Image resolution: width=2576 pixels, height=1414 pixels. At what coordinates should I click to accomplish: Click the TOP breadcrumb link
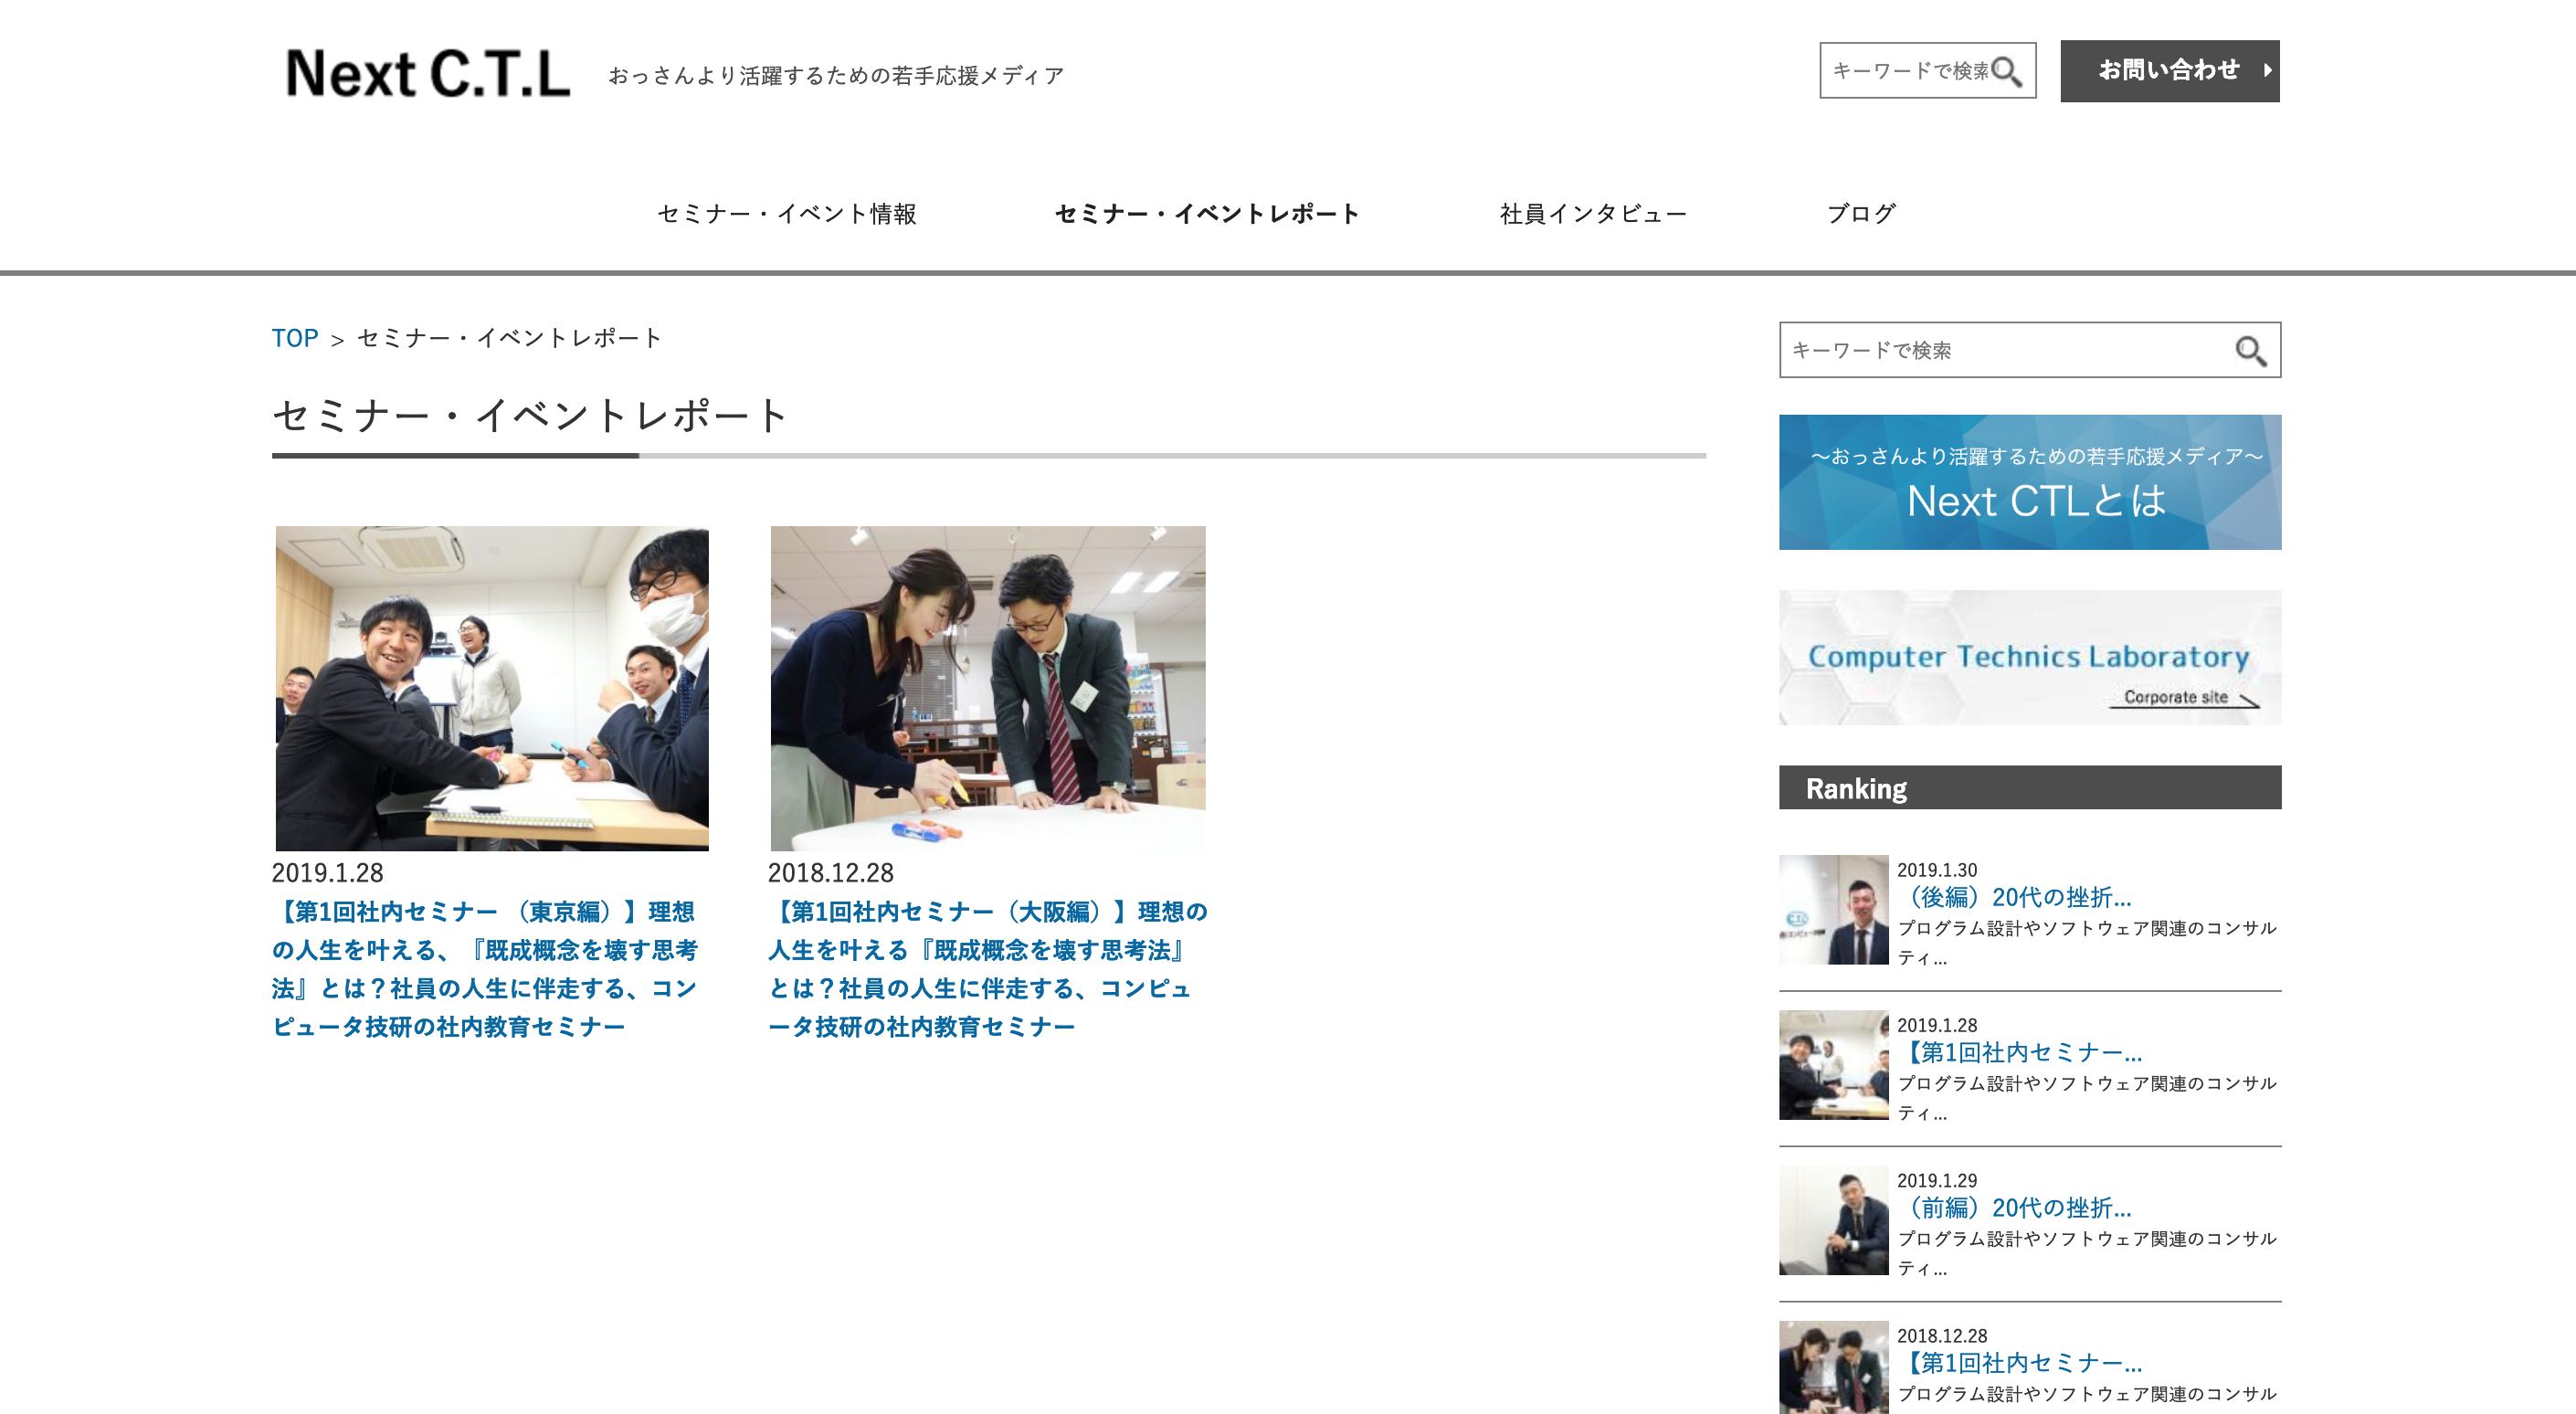pyautogui.click(x=295, y=338)
